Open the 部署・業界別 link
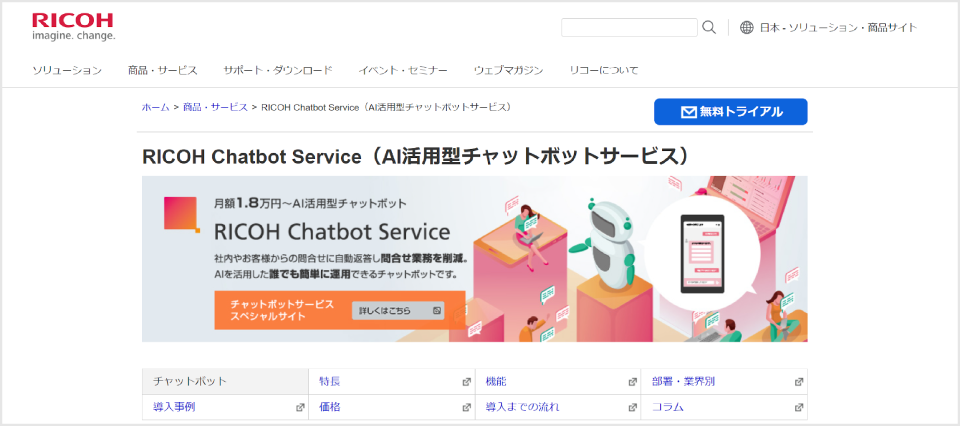The image size is (960, 426). [683, 382]
